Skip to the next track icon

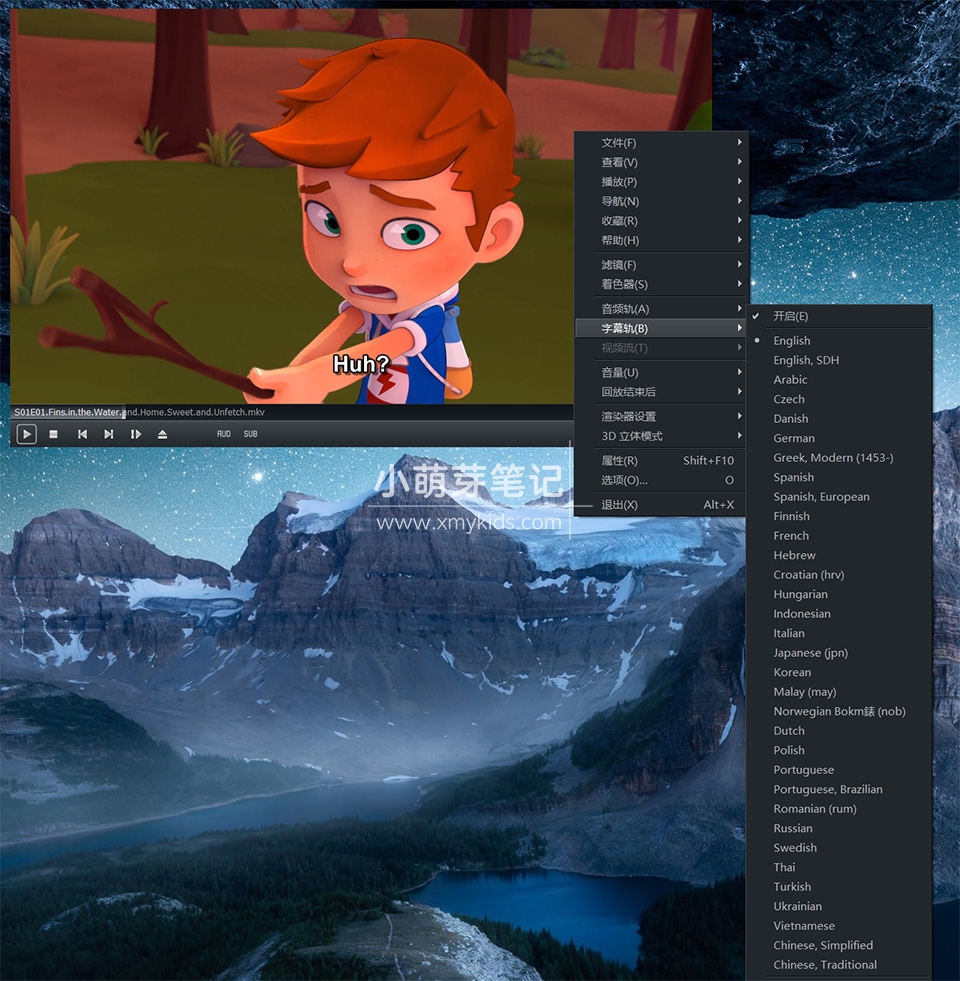[x=109, y=434]
